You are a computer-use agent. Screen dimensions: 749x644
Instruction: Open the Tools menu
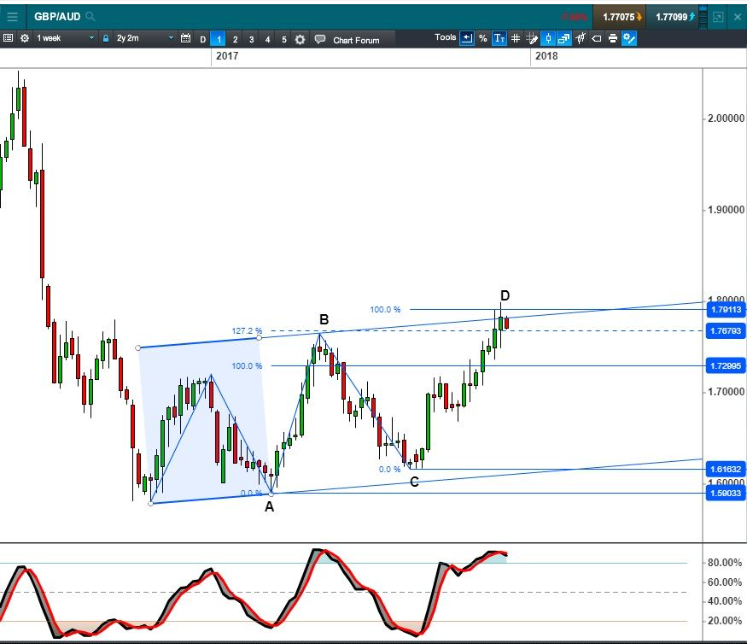click(x=445, y=38)
